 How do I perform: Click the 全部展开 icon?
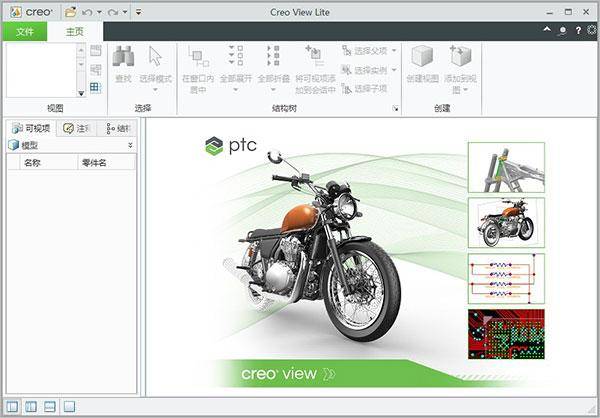point(236,54)
